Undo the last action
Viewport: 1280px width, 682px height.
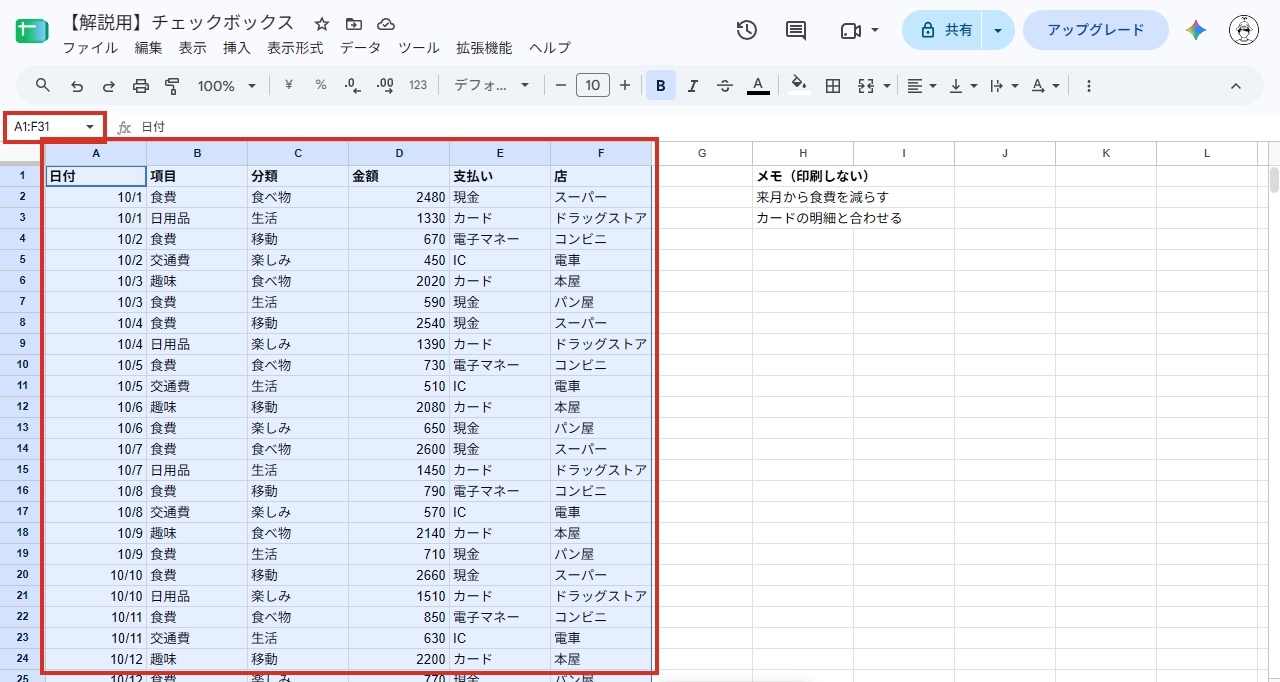[x=77, y=86]
